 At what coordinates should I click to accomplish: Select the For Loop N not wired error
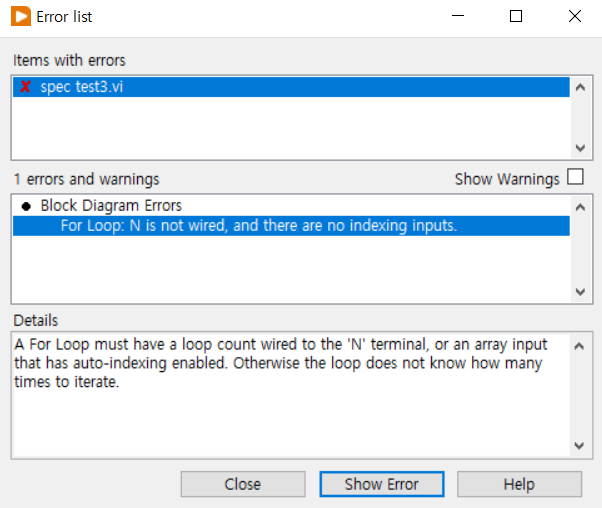(x=258, y=226)
